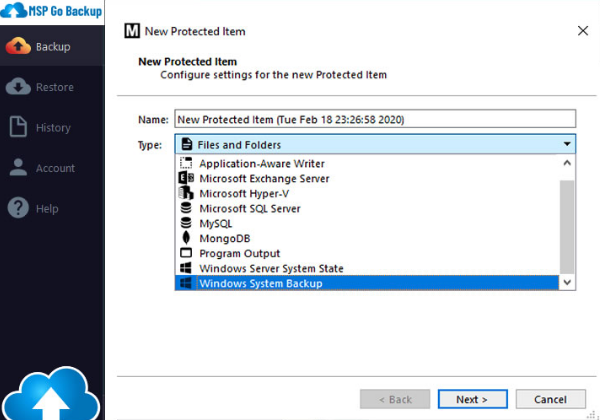Click the Restore cloud download icon
The image size is (600, 420).
[18, 86]
